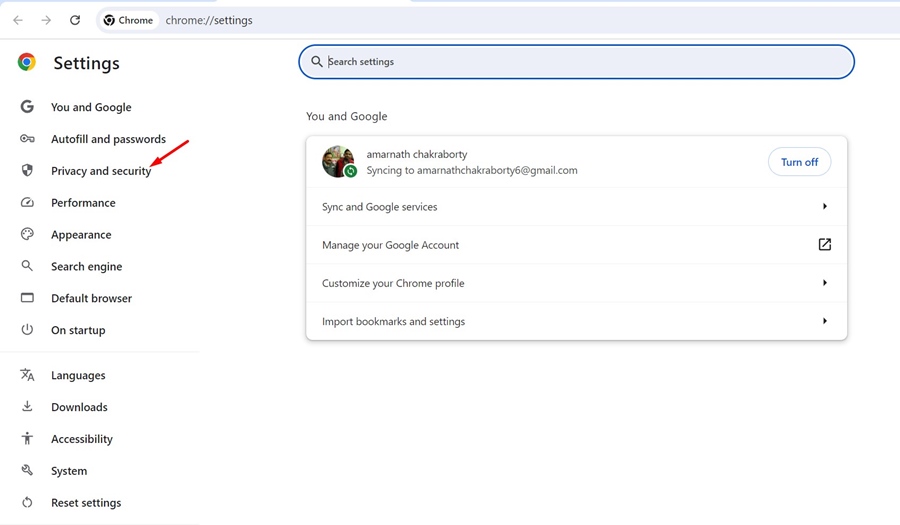Click the Languages translate icon

click(x=27, y=375)
